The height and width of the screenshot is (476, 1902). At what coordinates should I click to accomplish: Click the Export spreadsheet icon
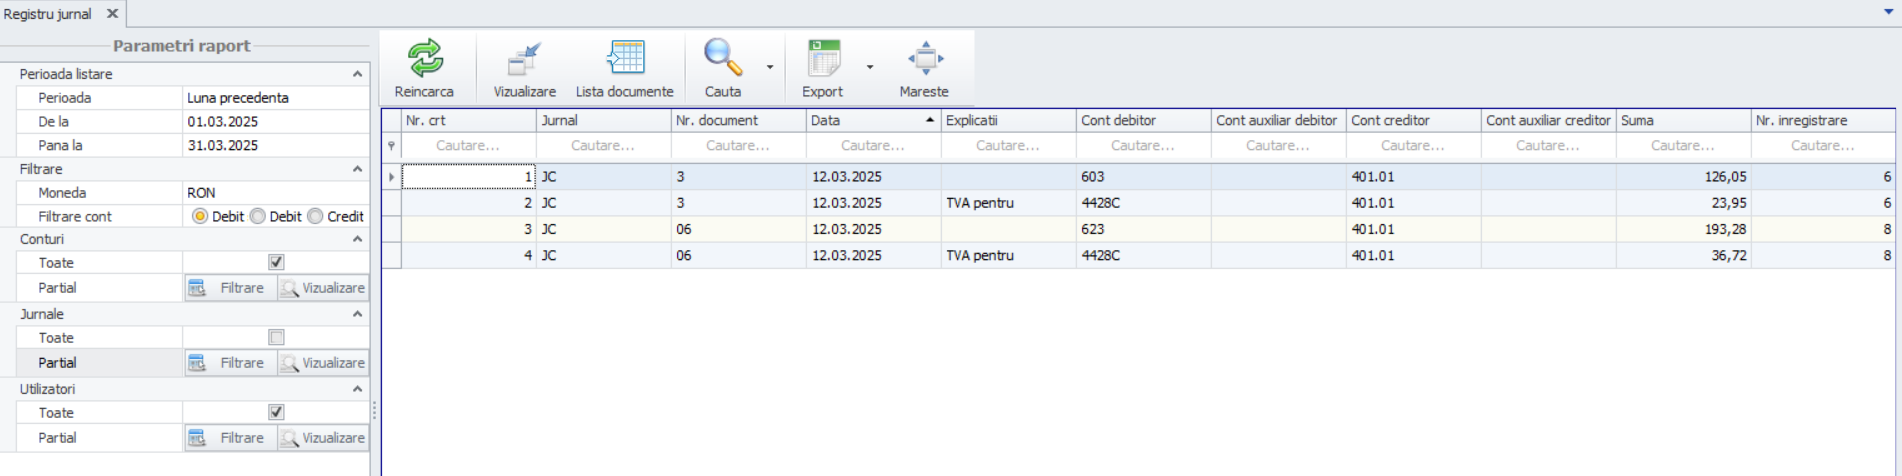(x=823, y=59)
